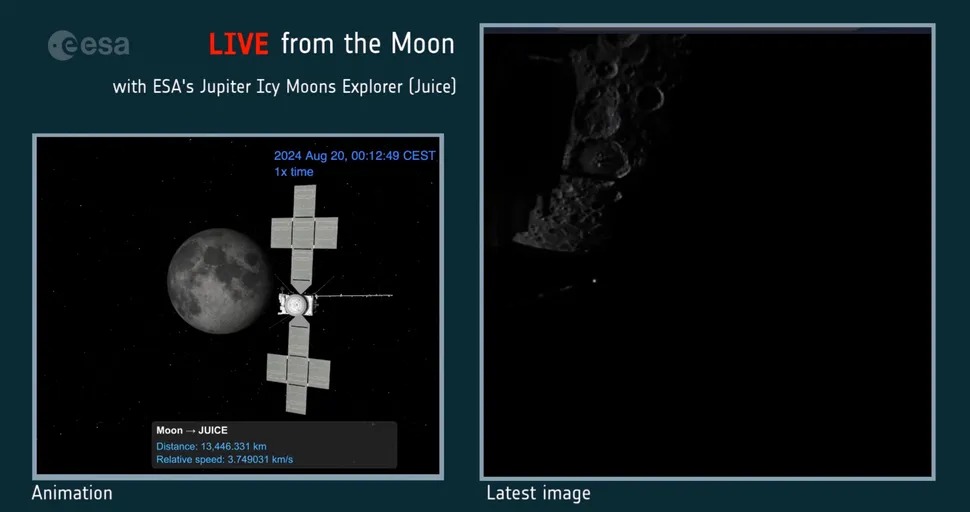Image resolution: width=970 pixels, height=512 pixels.
Task: Click the Relative speed readout
Action: (224, 460)
